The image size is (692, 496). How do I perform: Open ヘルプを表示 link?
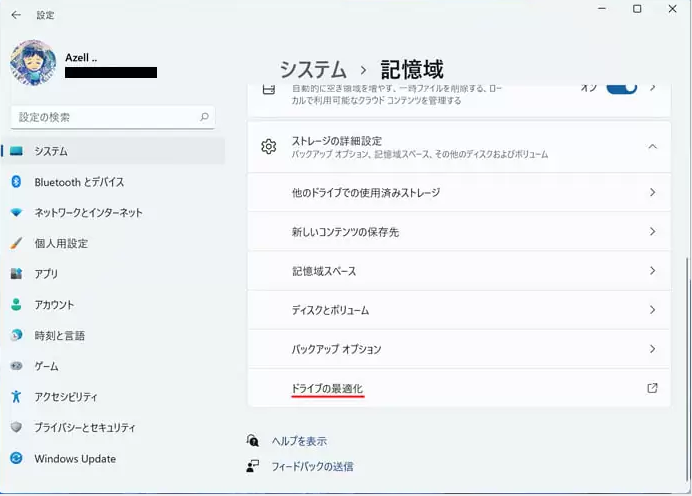coord(299,441)
